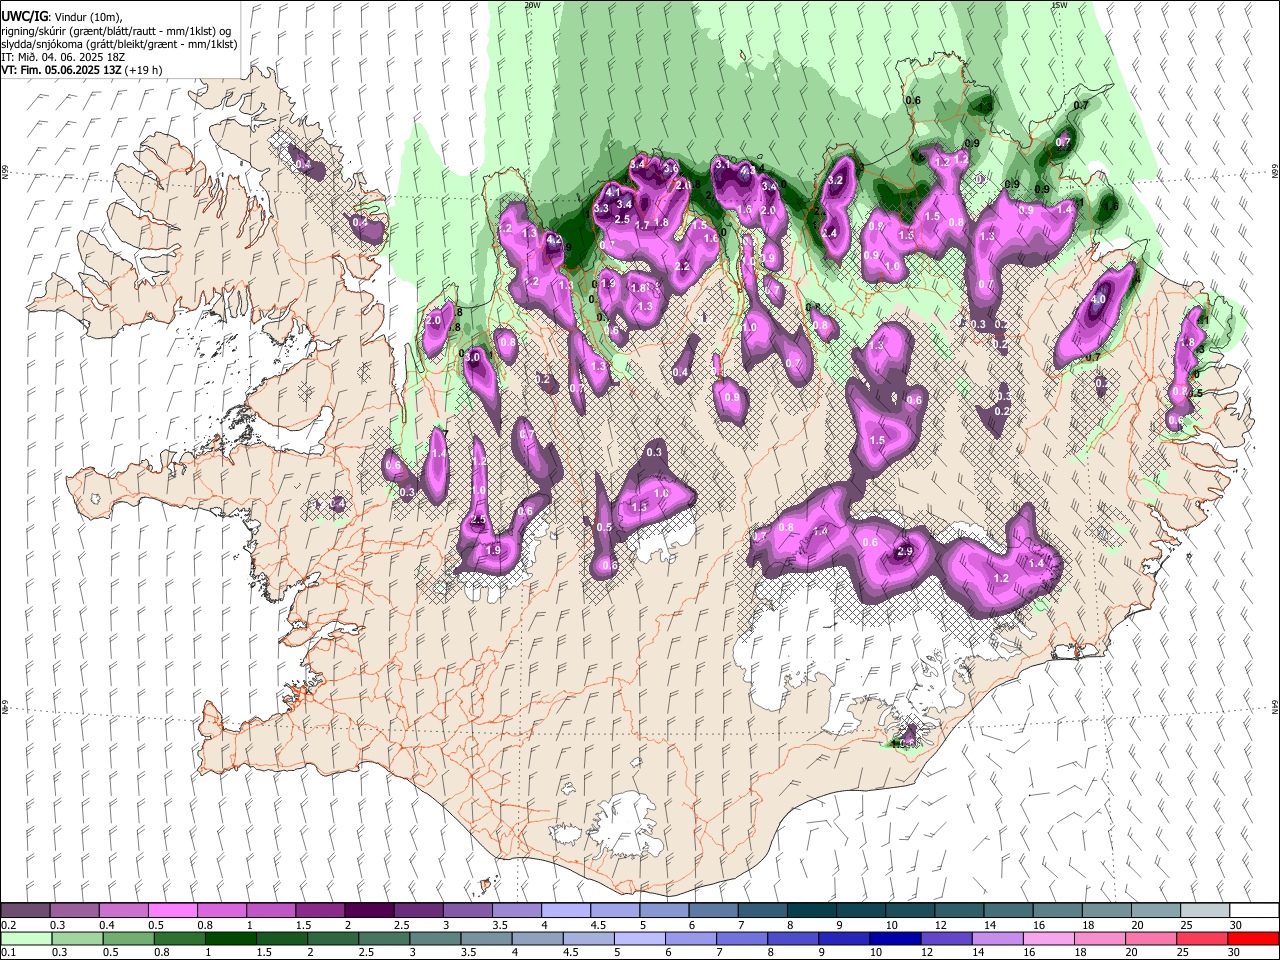Click the bold "UWC/IG" title text
Image resolution: width=1280 pixels, height=960 pixels.
tap(24, 16)
